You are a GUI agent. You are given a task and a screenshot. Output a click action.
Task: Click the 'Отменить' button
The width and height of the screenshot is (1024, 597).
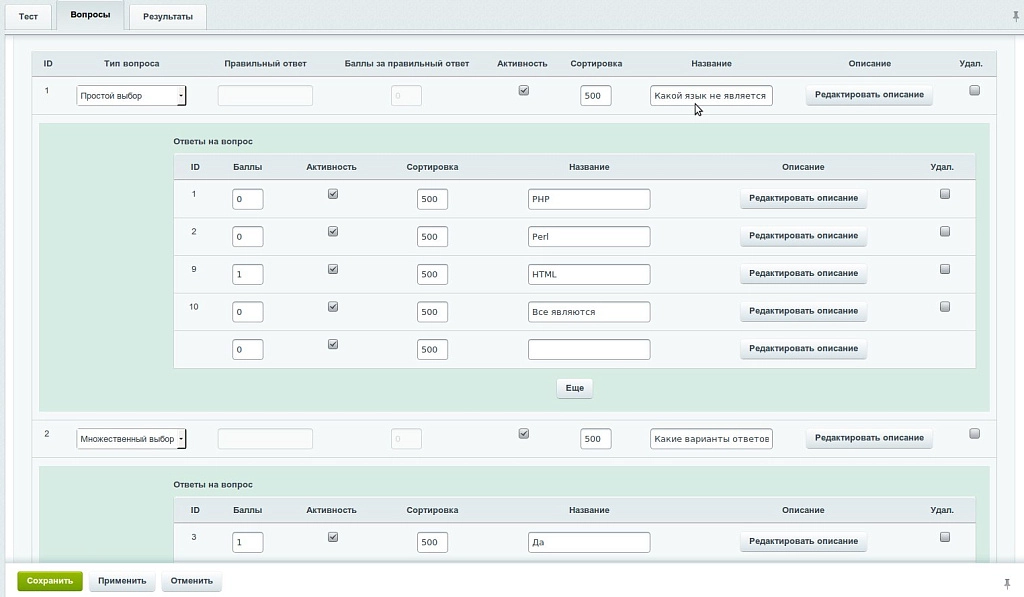coord(191,581)
